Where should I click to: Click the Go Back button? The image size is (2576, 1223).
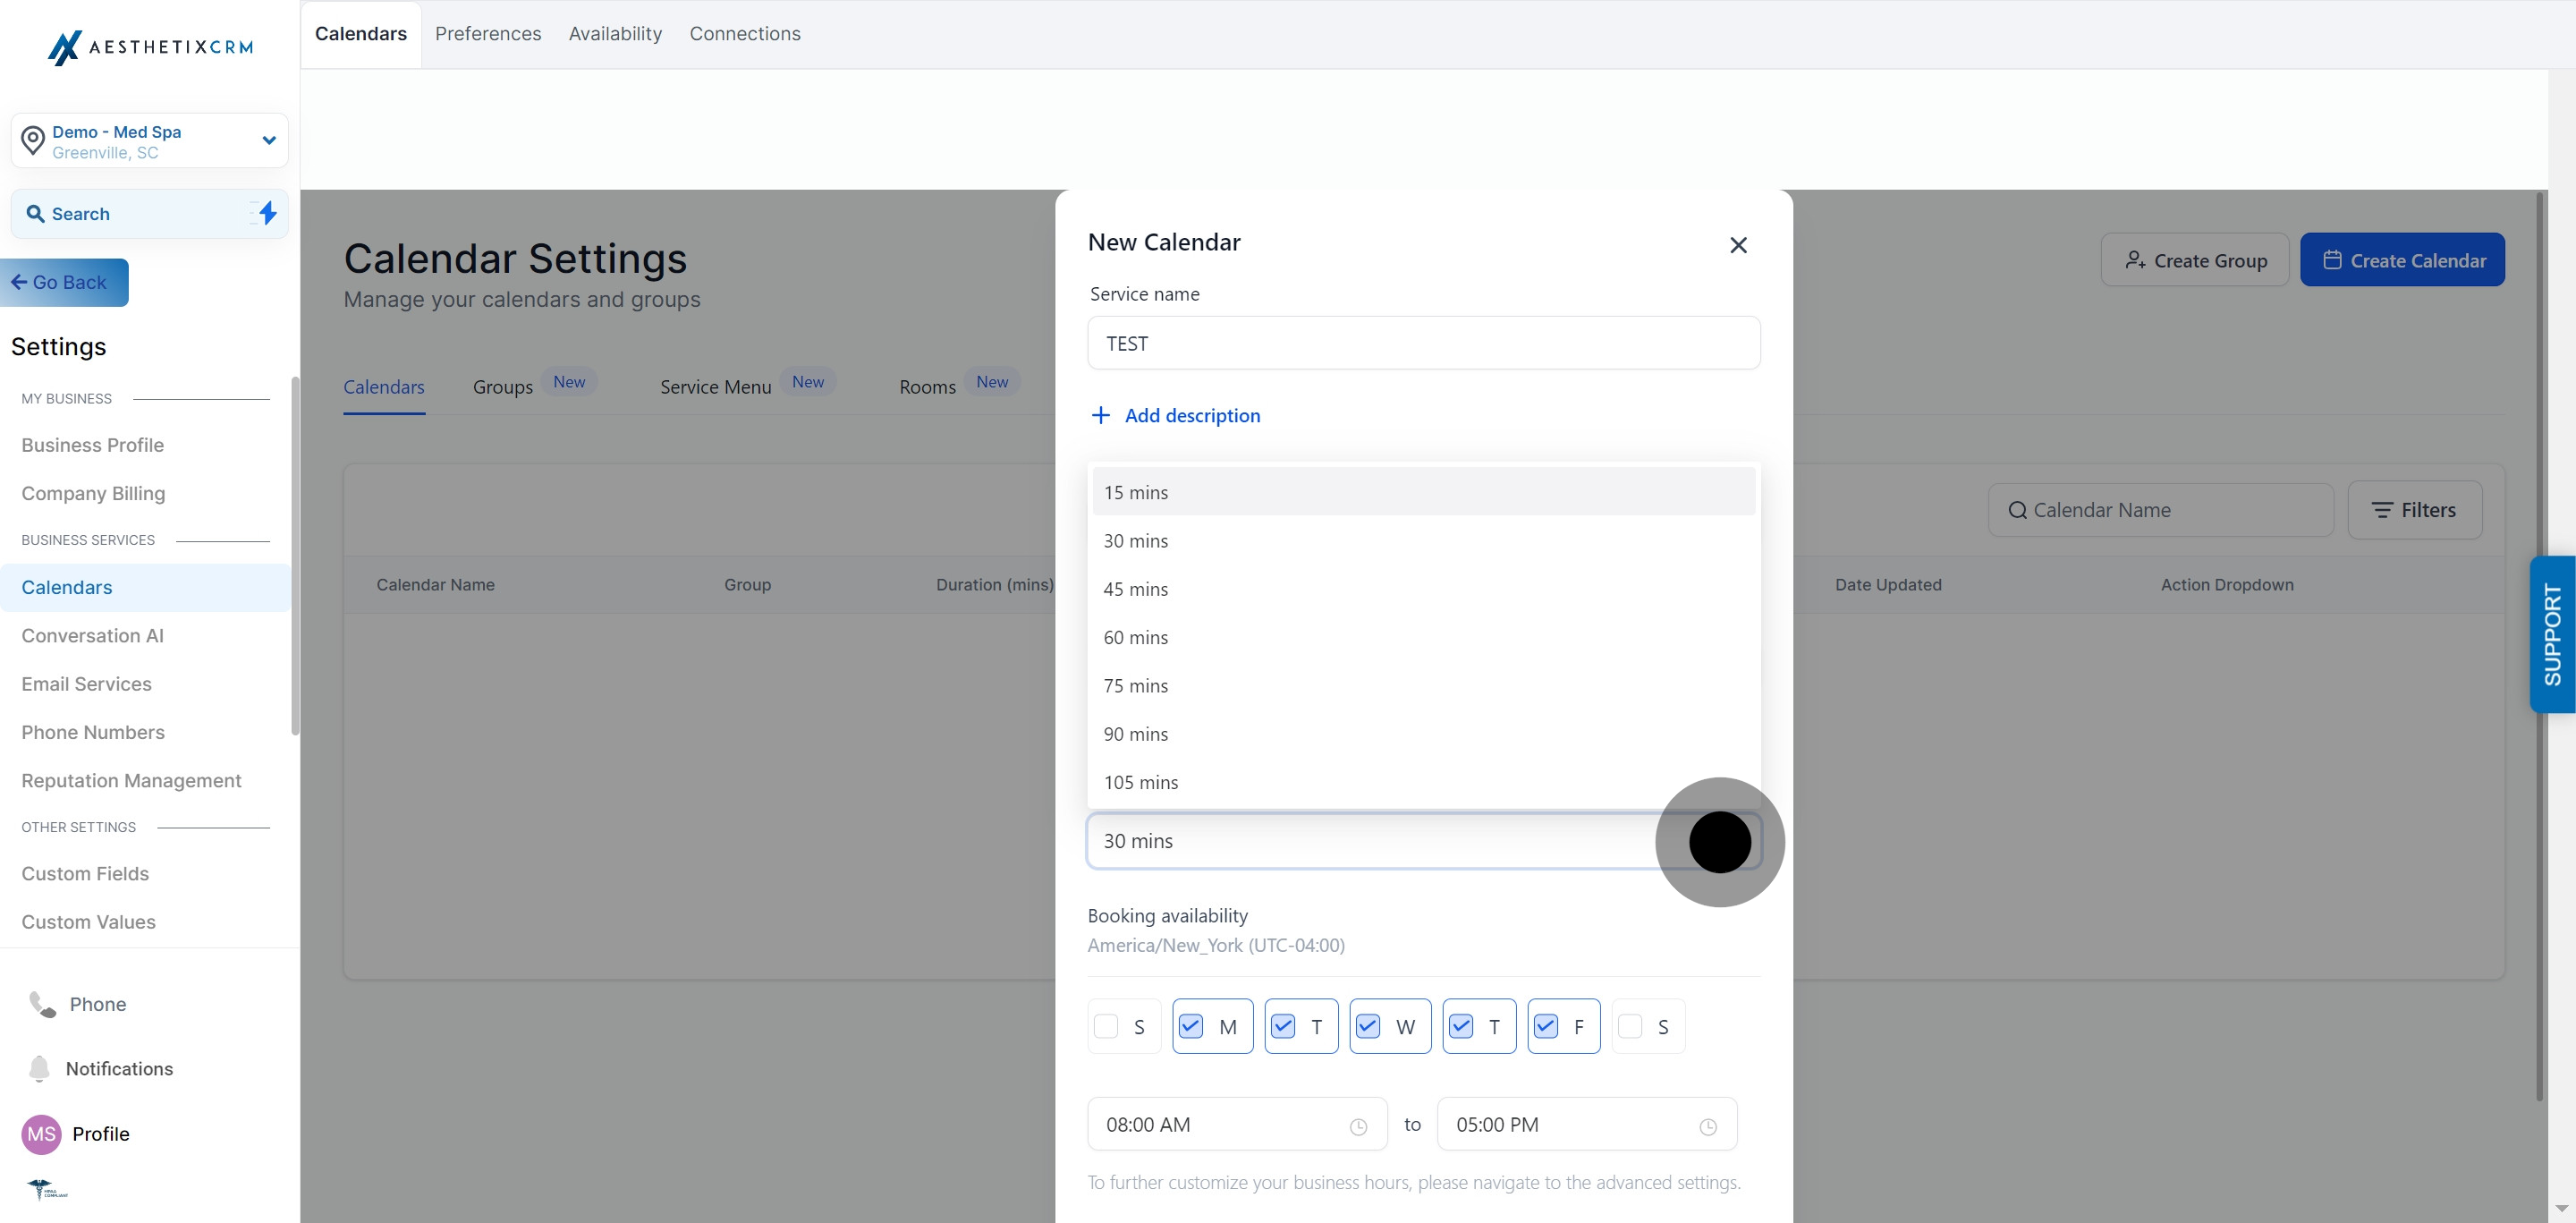64,283
